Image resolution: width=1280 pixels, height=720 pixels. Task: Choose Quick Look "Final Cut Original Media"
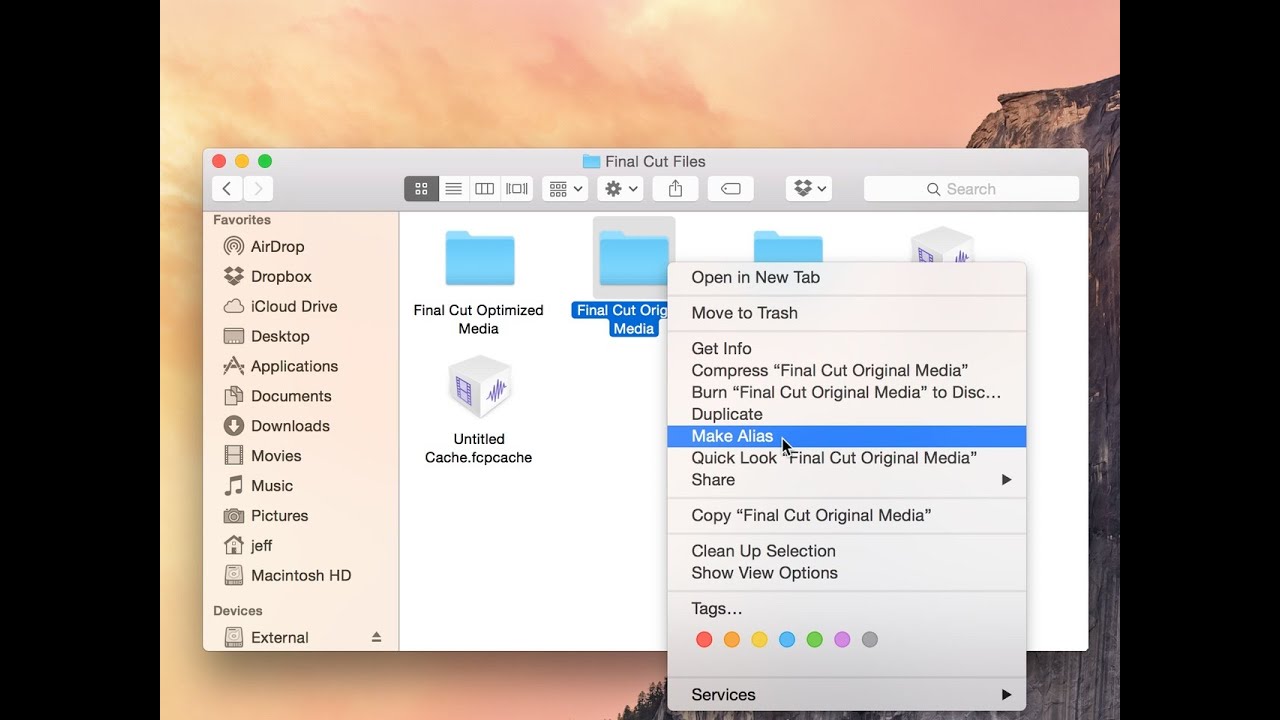click(x=846, y=458)
